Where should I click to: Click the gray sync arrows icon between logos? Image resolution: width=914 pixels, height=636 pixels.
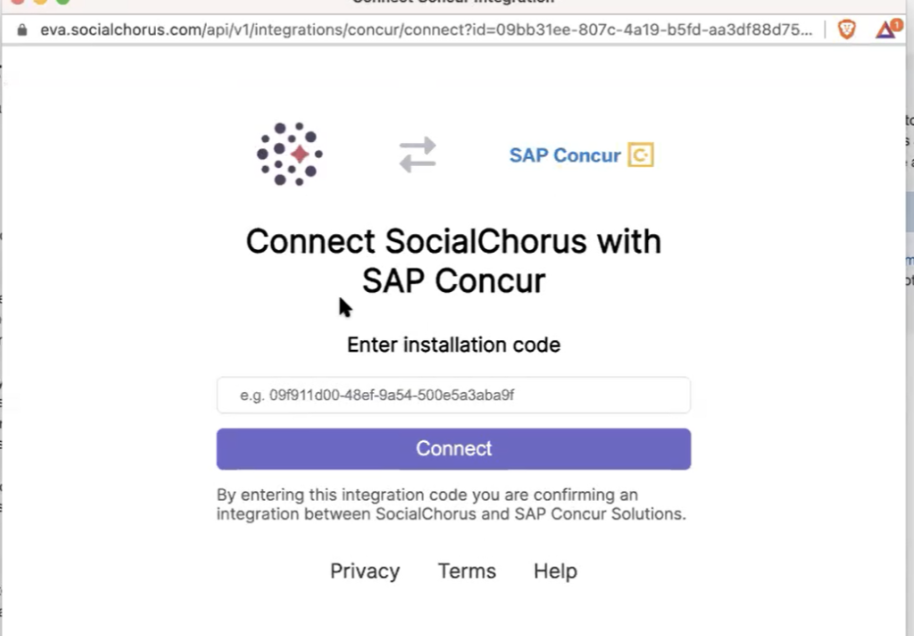click(x=417, y=154)
